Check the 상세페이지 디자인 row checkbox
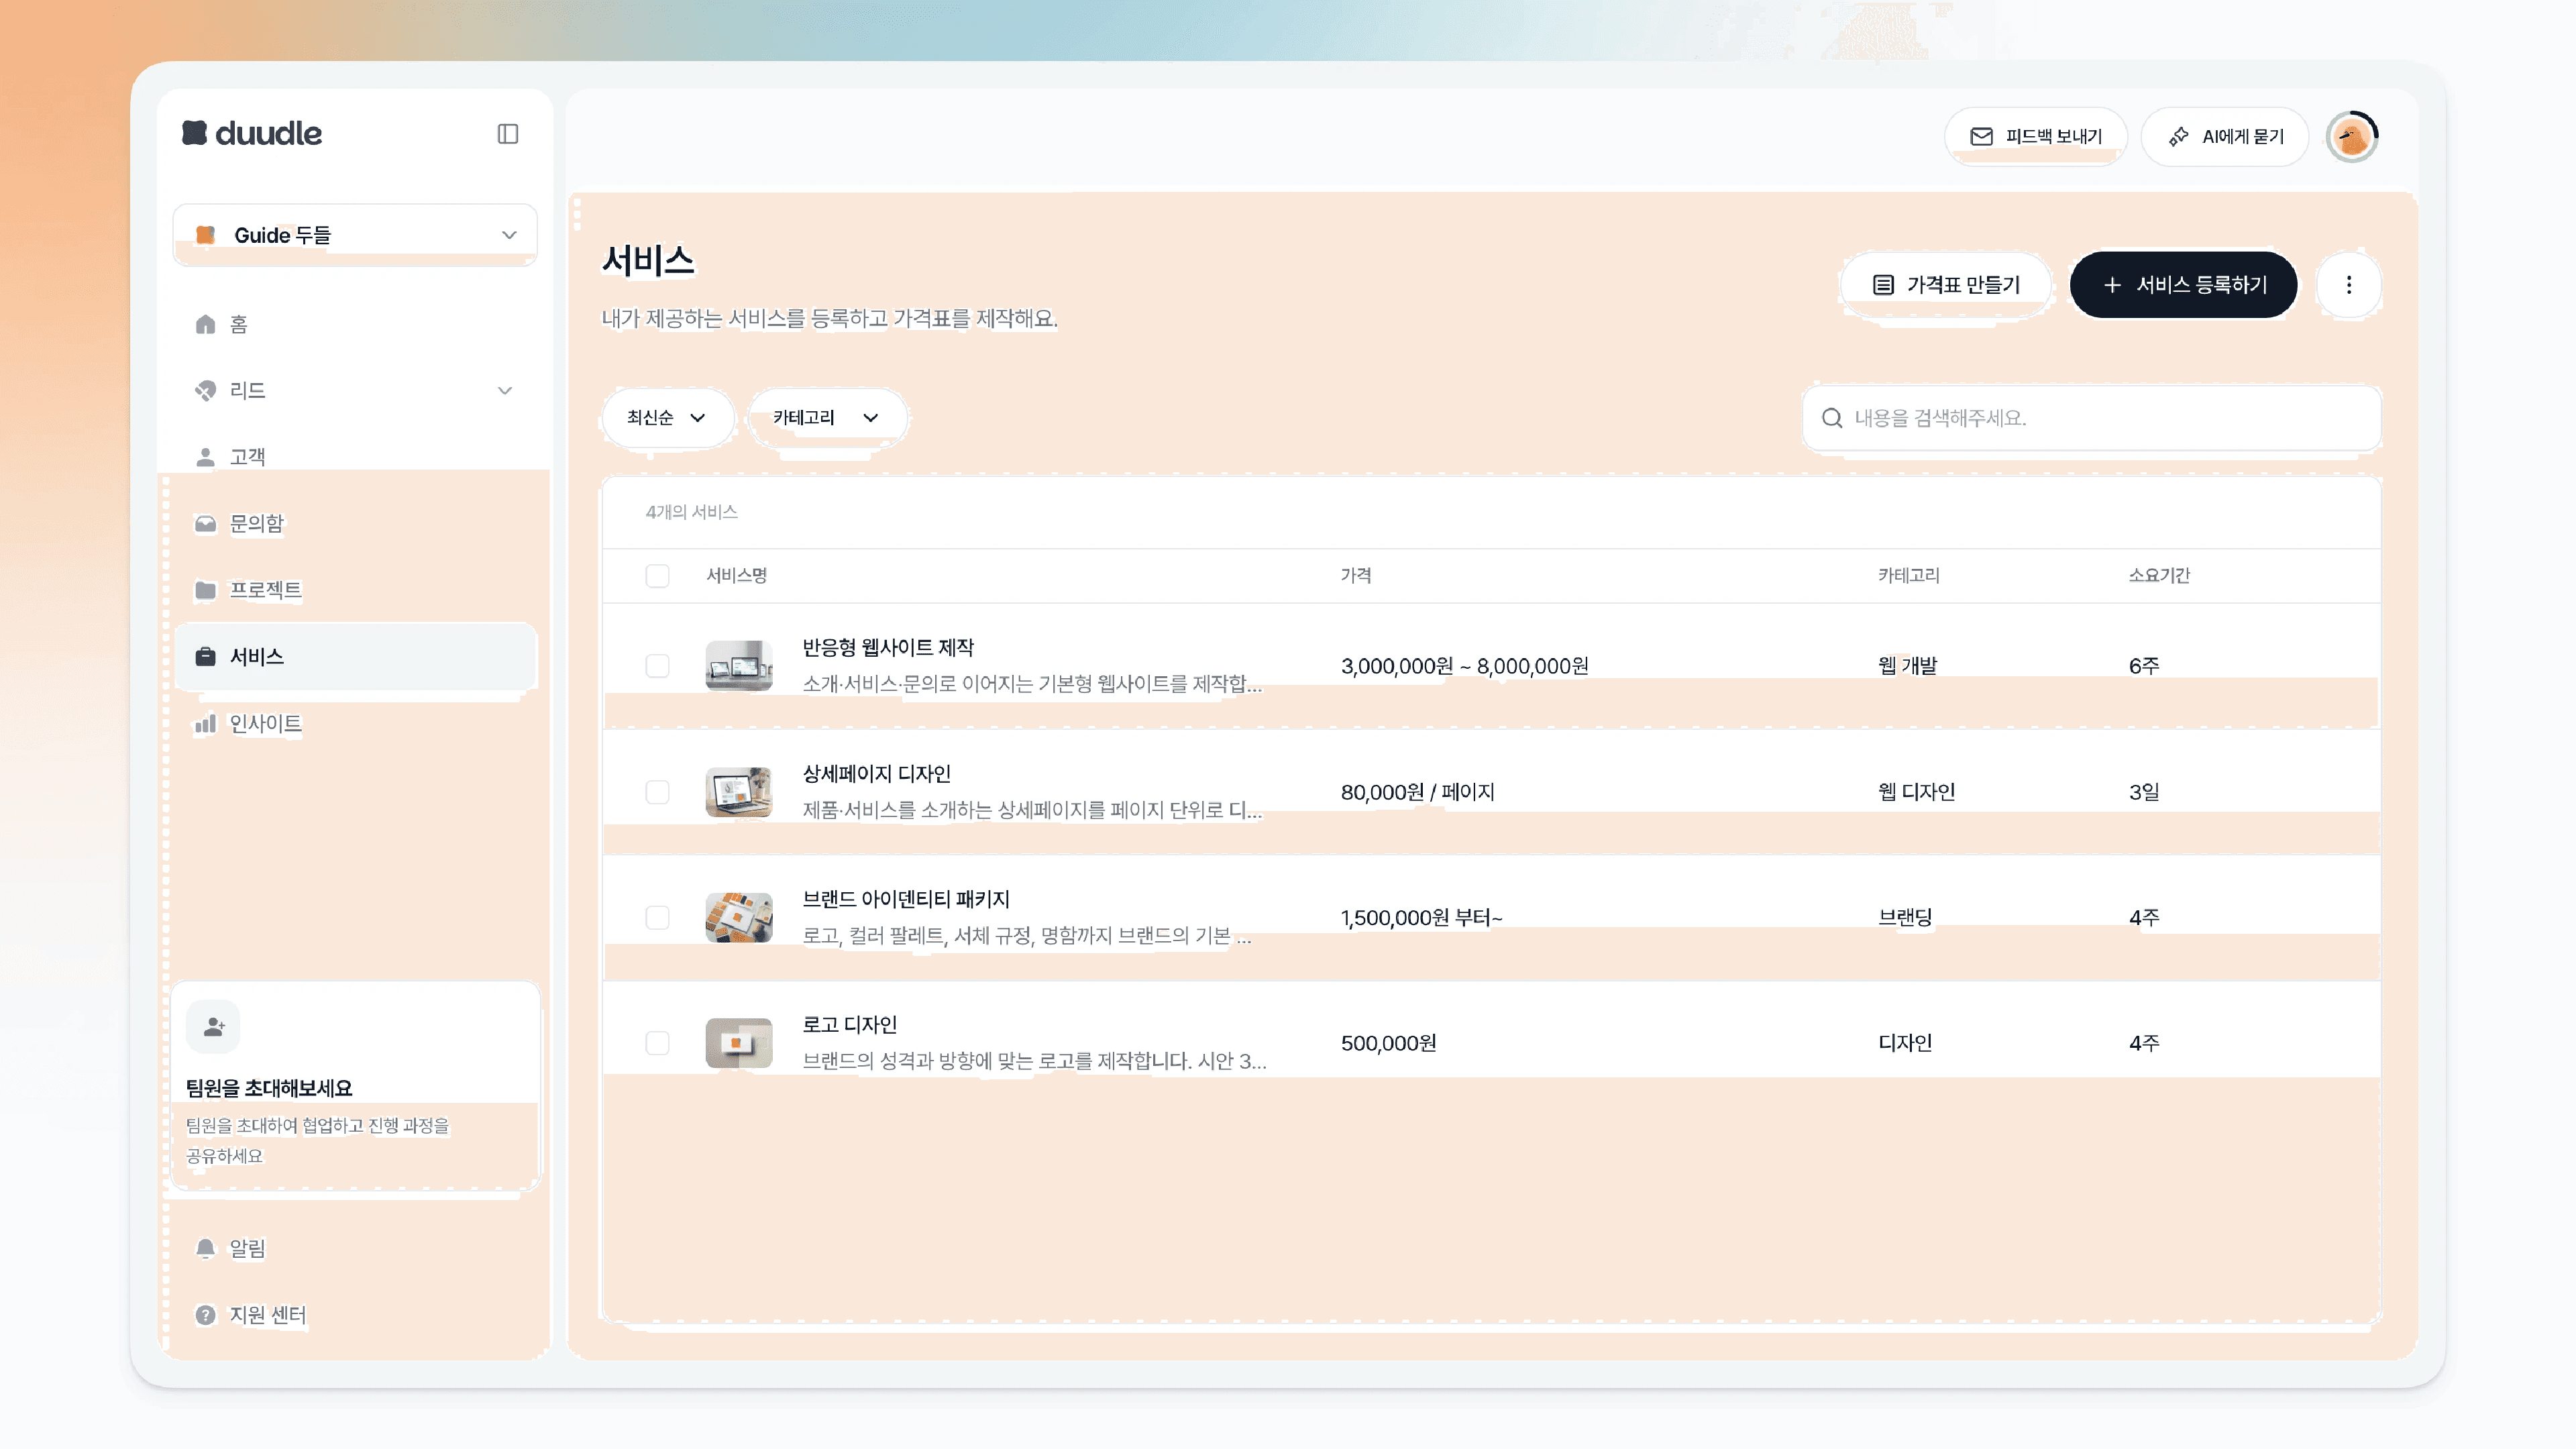 click(657, 792)
